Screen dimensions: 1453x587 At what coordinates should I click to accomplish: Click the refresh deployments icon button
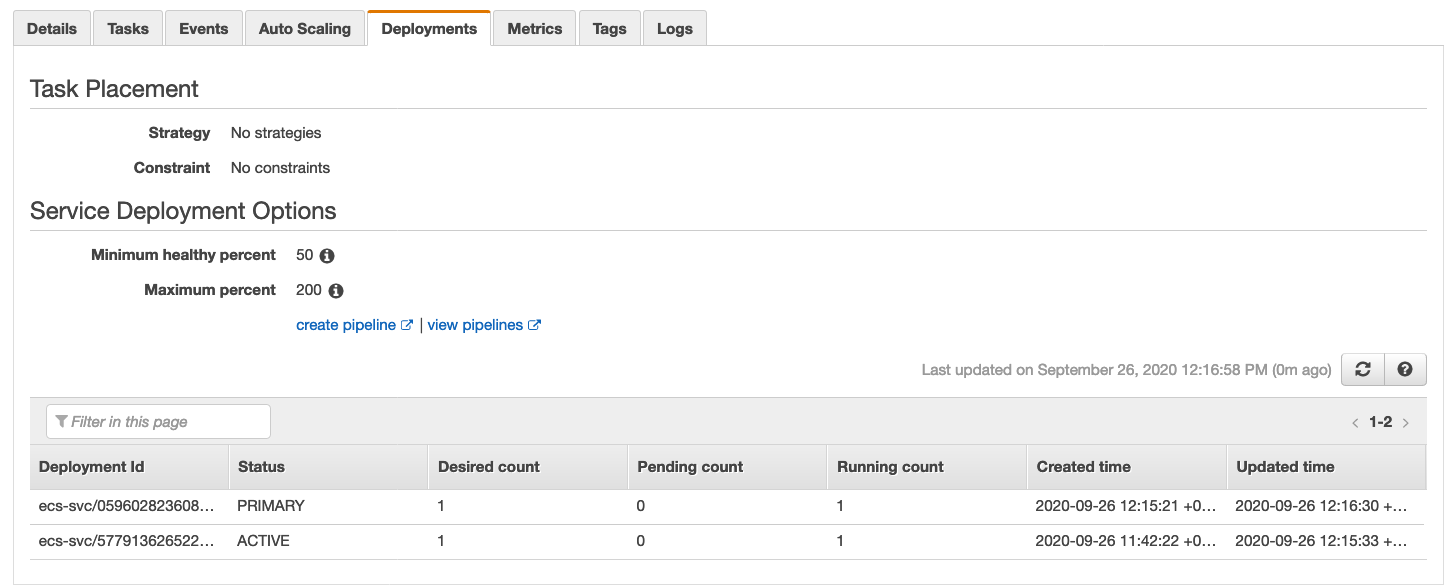[x=1362, y=370]
